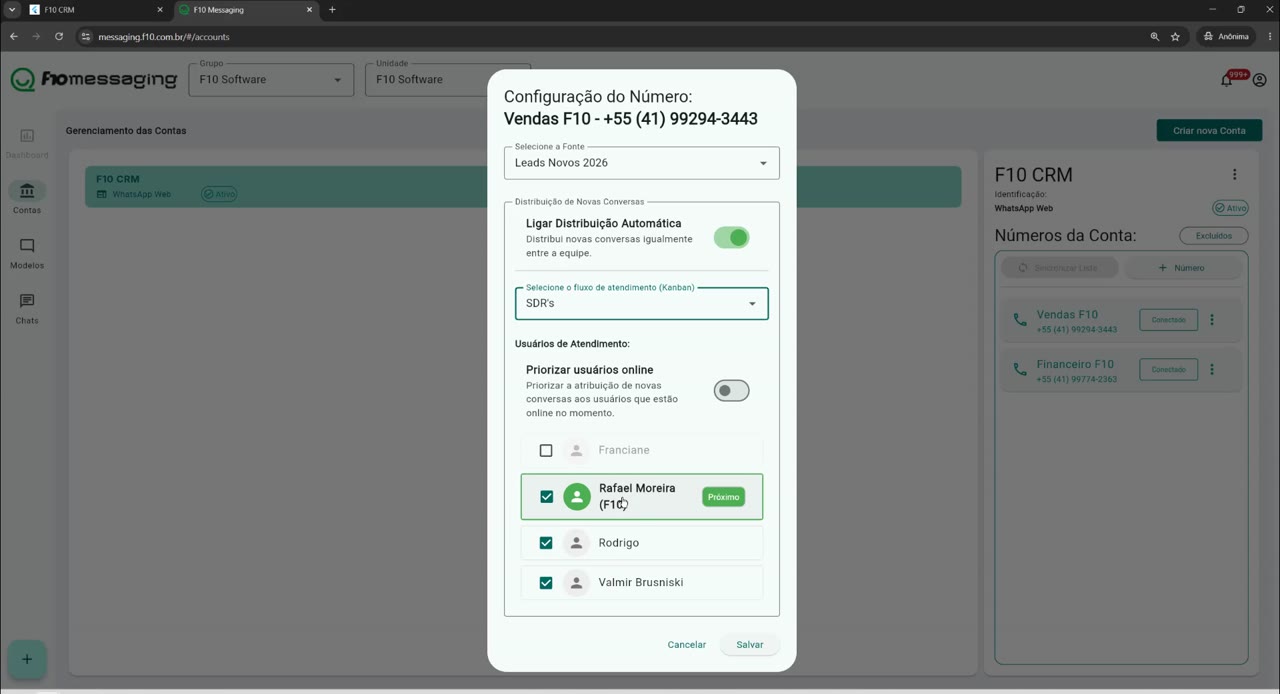This screenshot has width=1280, height=694.
Task: Click the Criar nova Conta button
Action: pyautogui.click(x=1209, y=131)
